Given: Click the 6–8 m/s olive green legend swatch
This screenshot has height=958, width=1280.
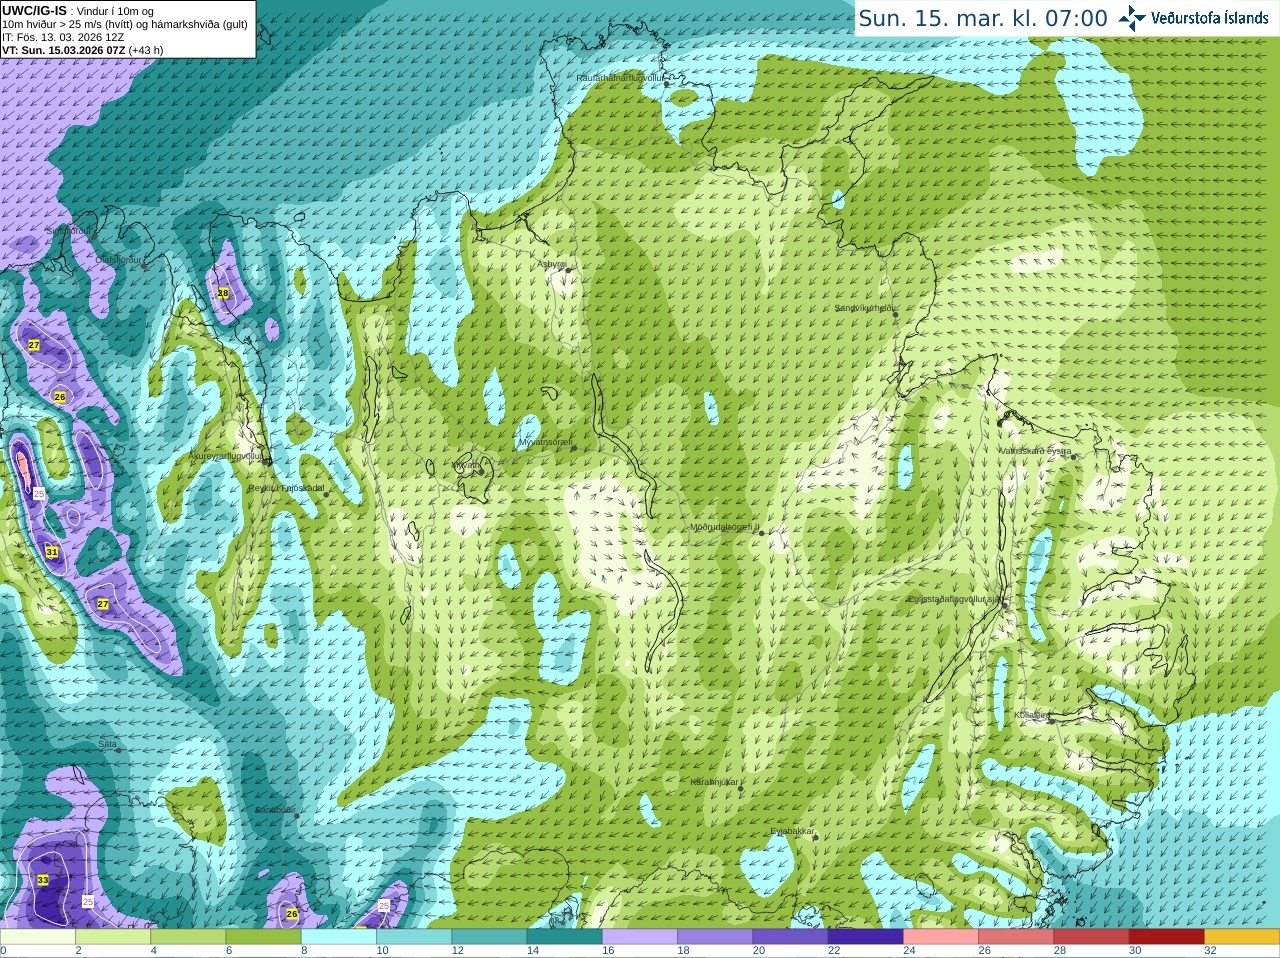Looking at the screenshot, I should (263, 937).
